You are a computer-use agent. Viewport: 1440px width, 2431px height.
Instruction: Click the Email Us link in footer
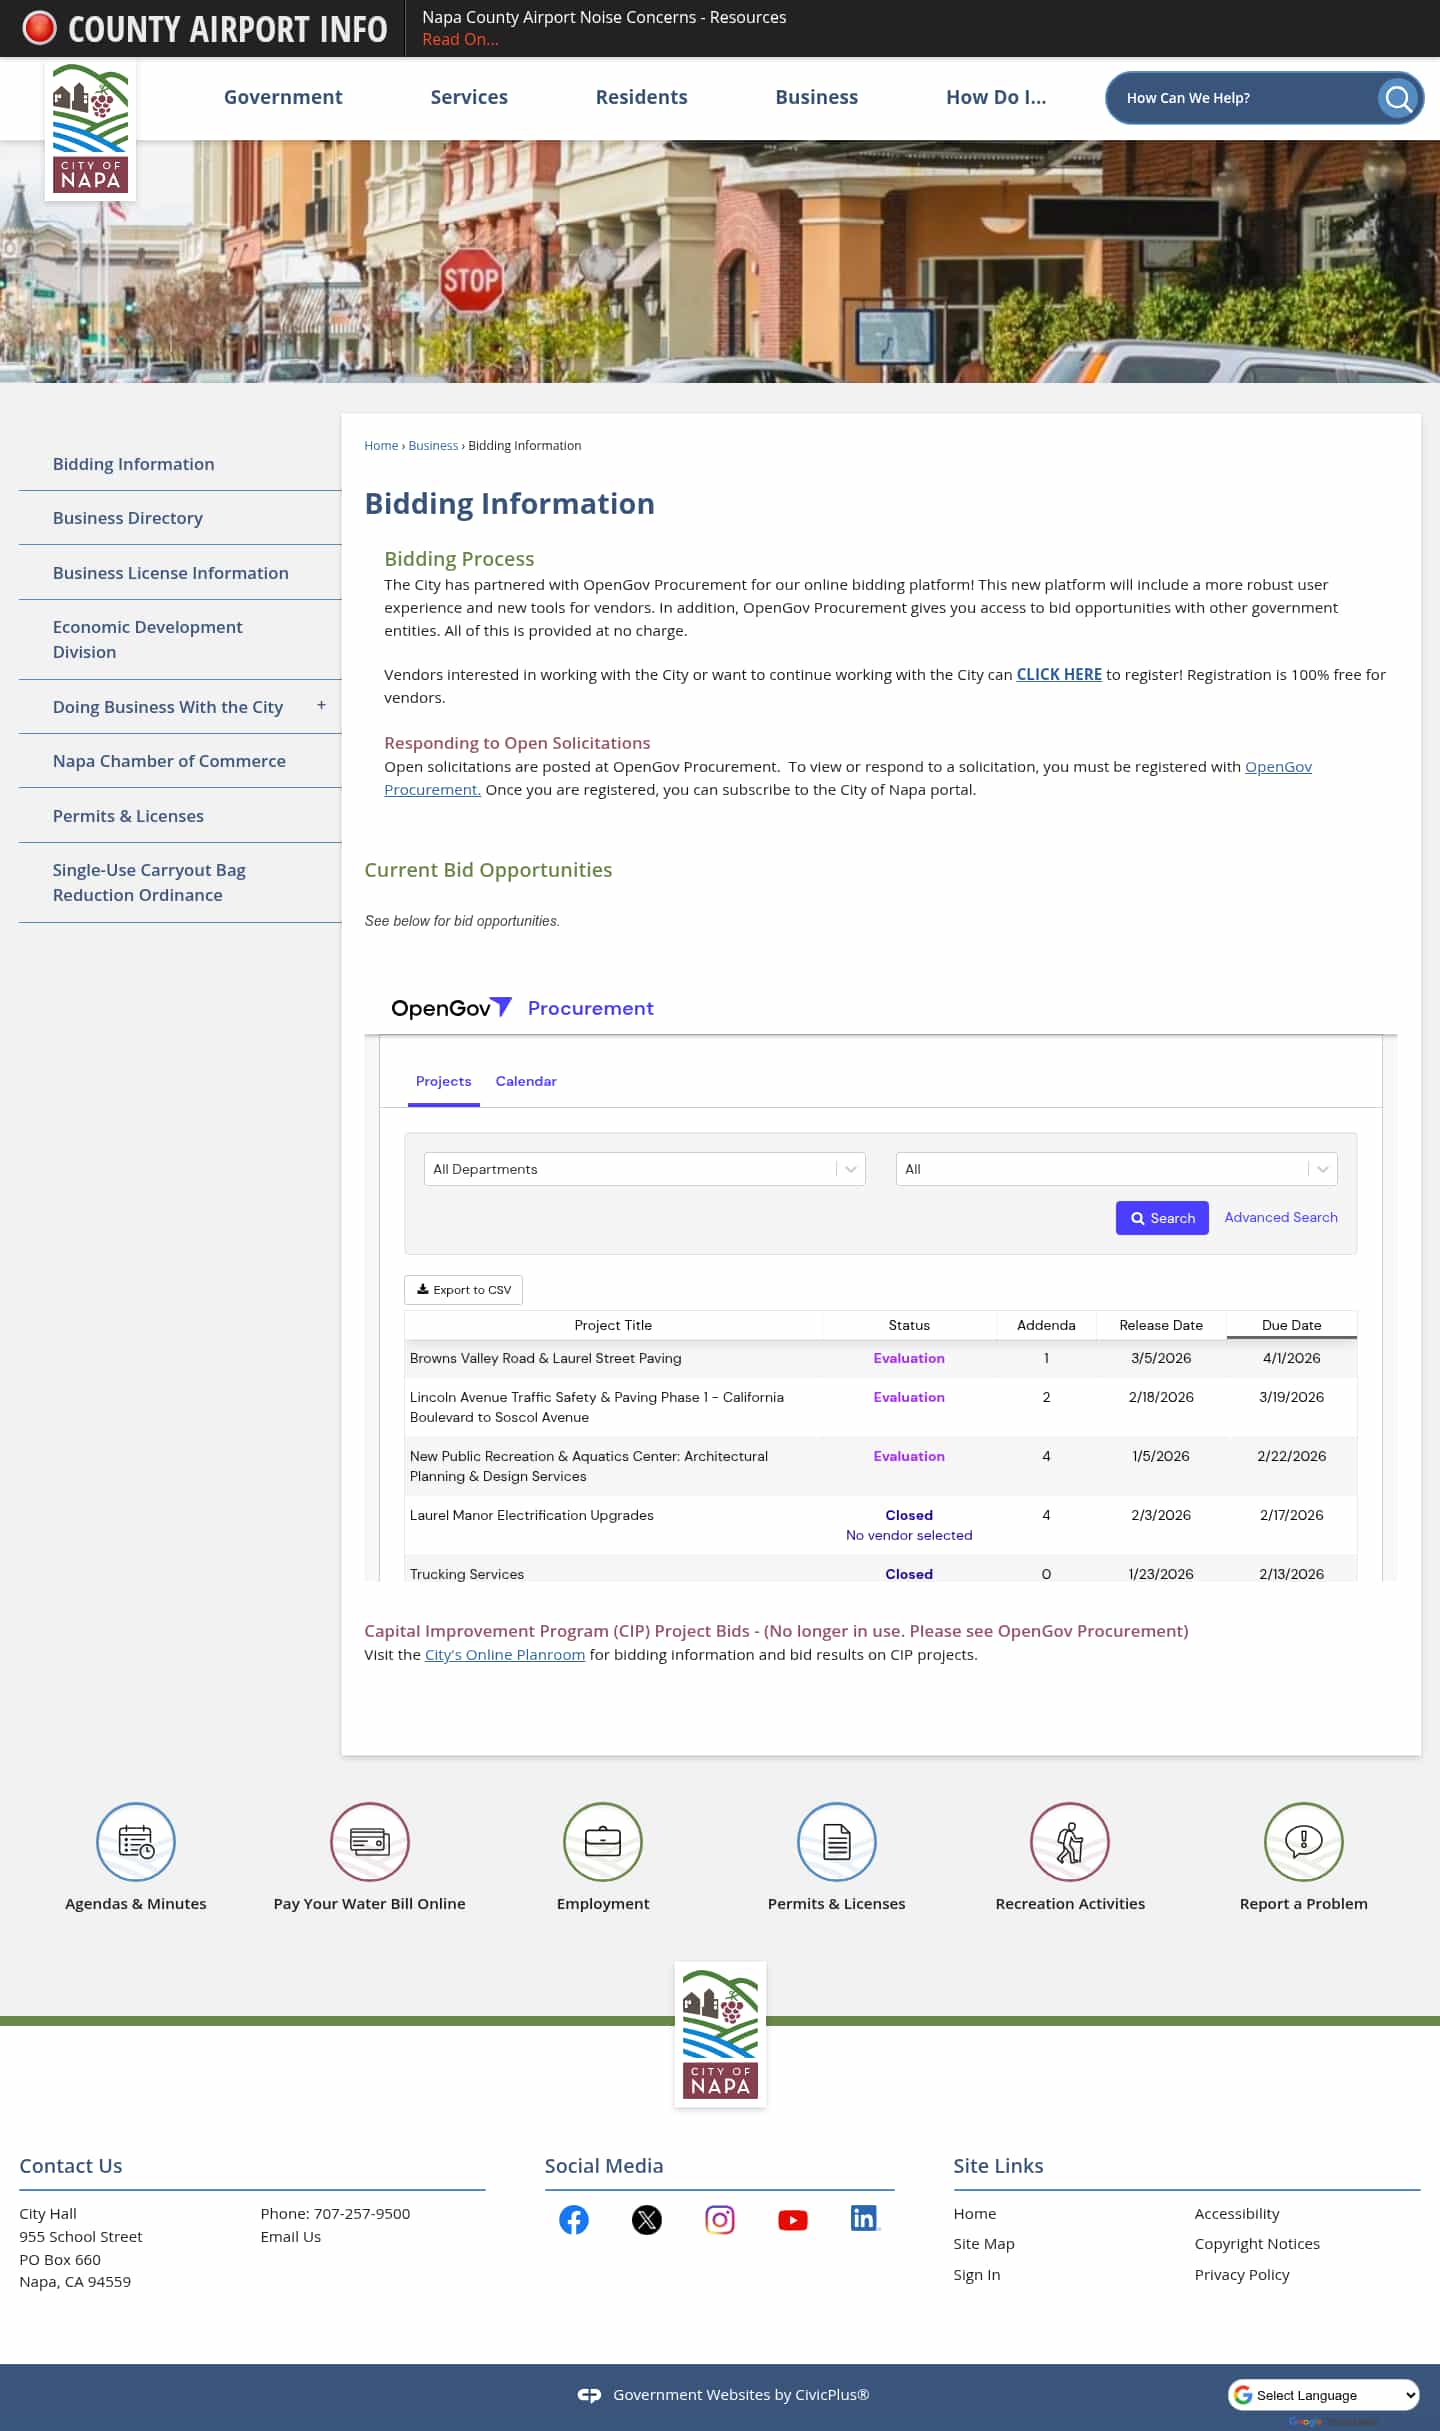(x=291, y=2237)
